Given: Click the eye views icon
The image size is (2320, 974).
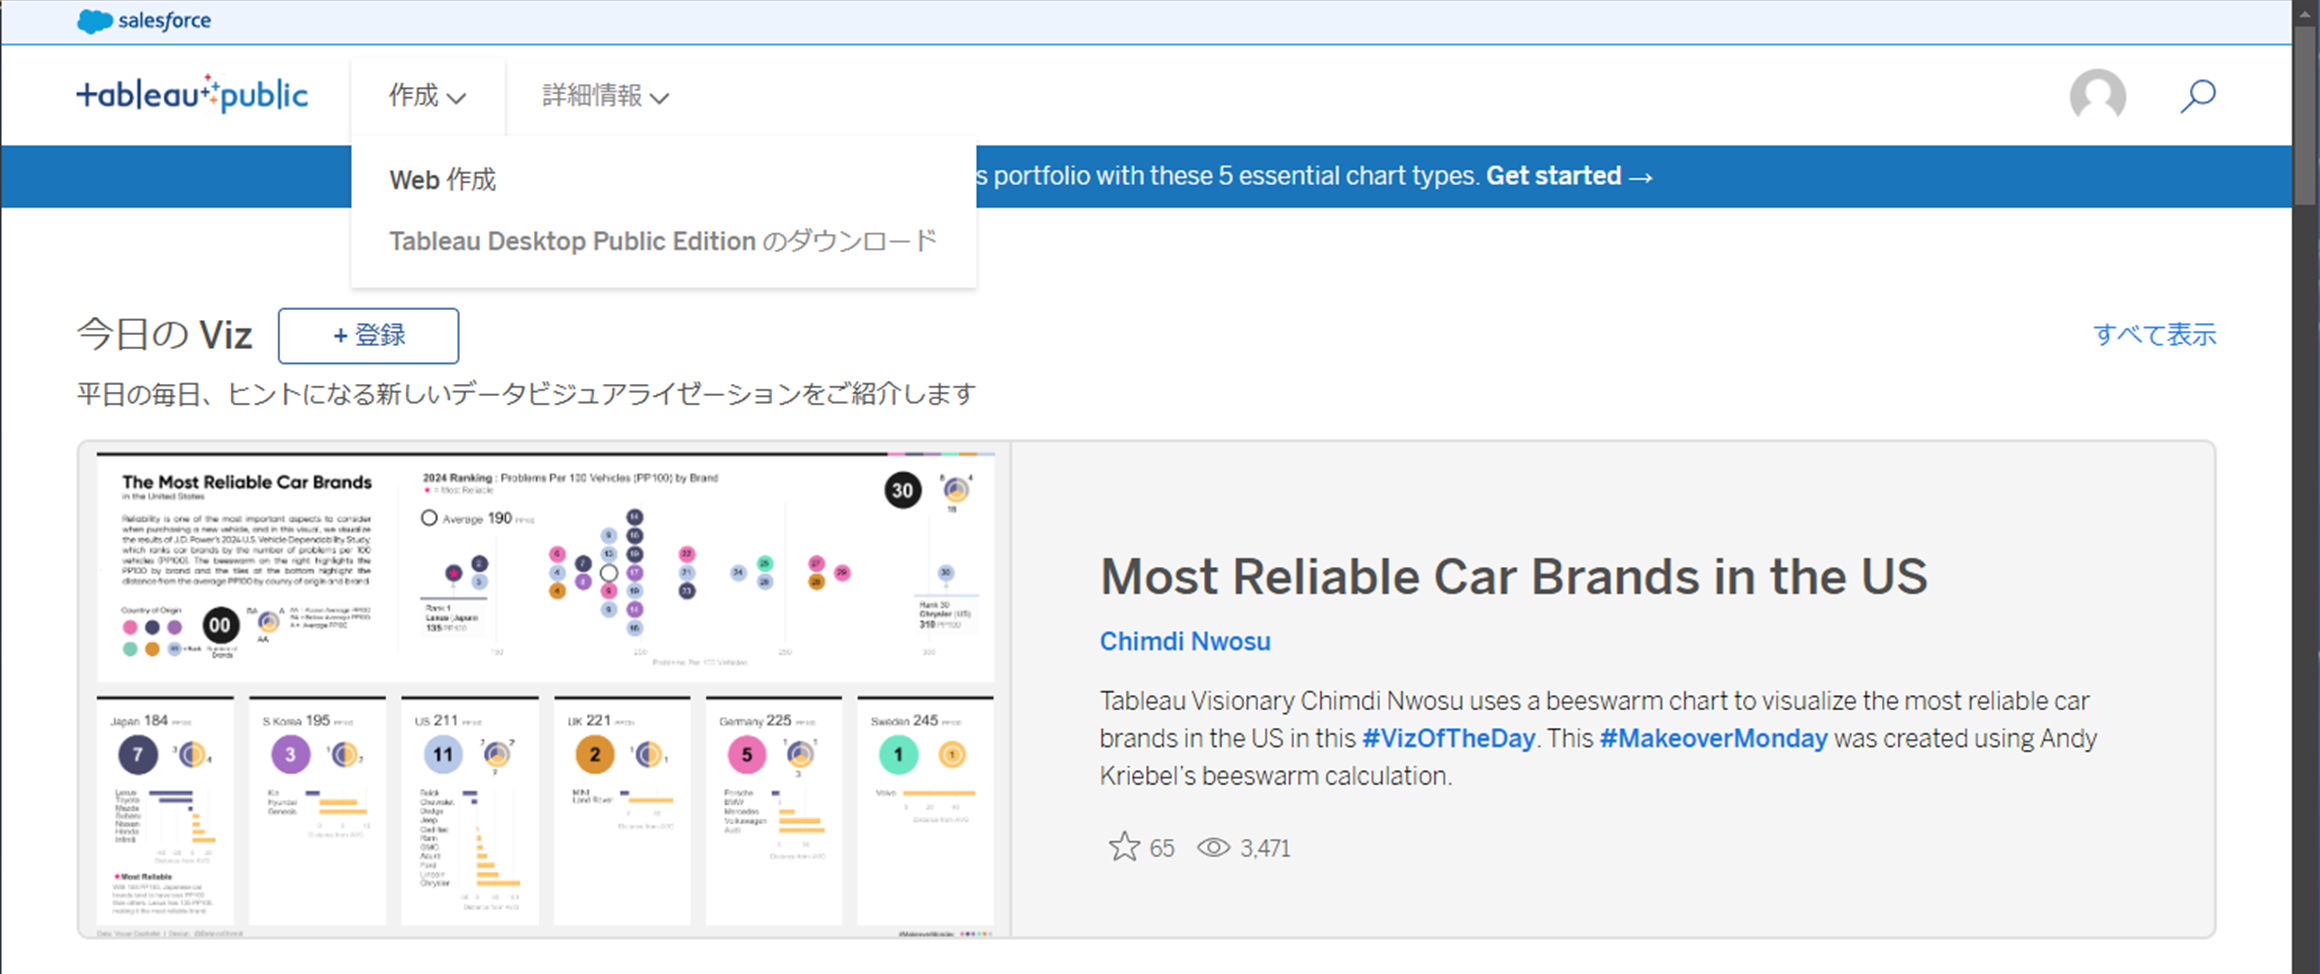Looking at the screenshot, I should pyautogui.click(x=1213, y=848).
